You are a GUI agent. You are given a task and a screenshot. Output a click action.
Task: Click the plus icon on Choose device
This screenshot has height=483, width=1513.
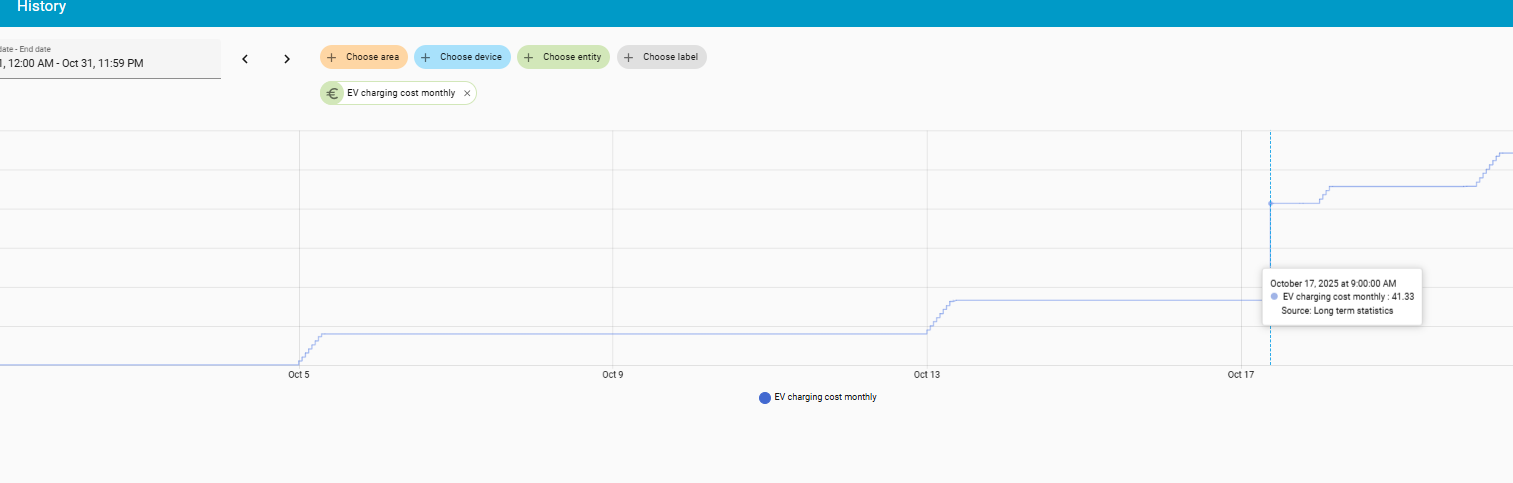coord(425,57)
